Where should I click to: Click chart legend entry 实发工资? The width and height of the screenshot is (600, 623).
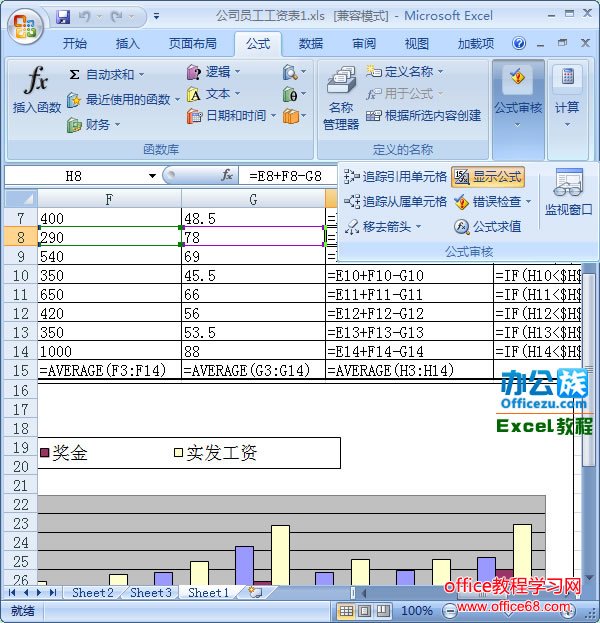216,453
